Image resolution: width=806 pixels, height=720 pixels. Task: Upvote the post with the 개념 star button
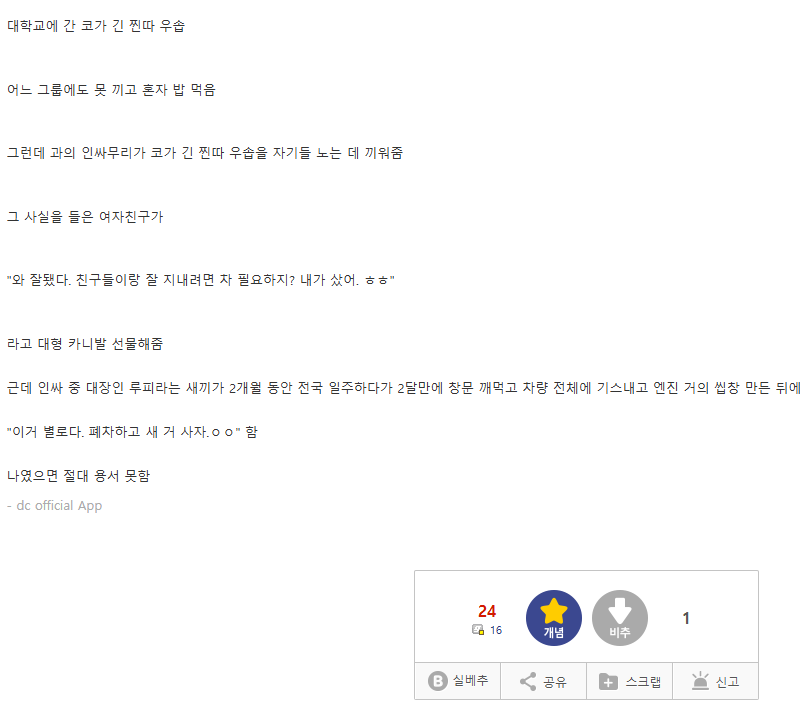(554, 618)
